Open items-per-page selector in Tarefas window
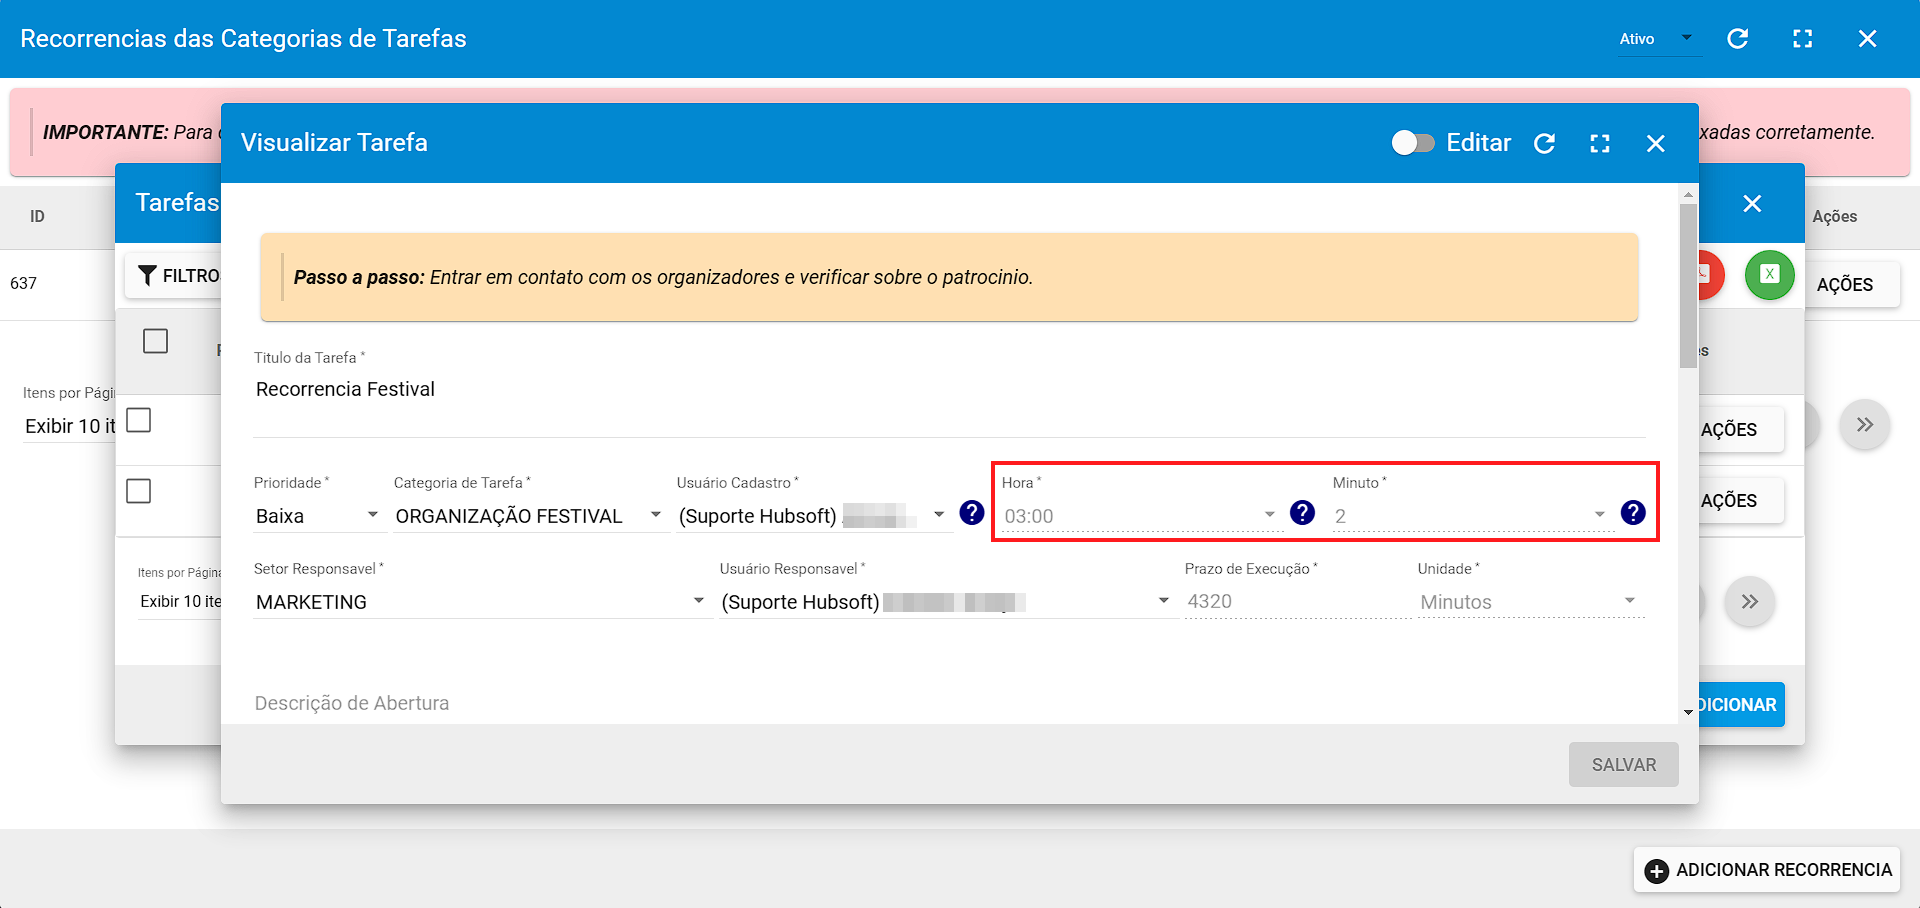The image size is (1920, 908). [180, 602]
